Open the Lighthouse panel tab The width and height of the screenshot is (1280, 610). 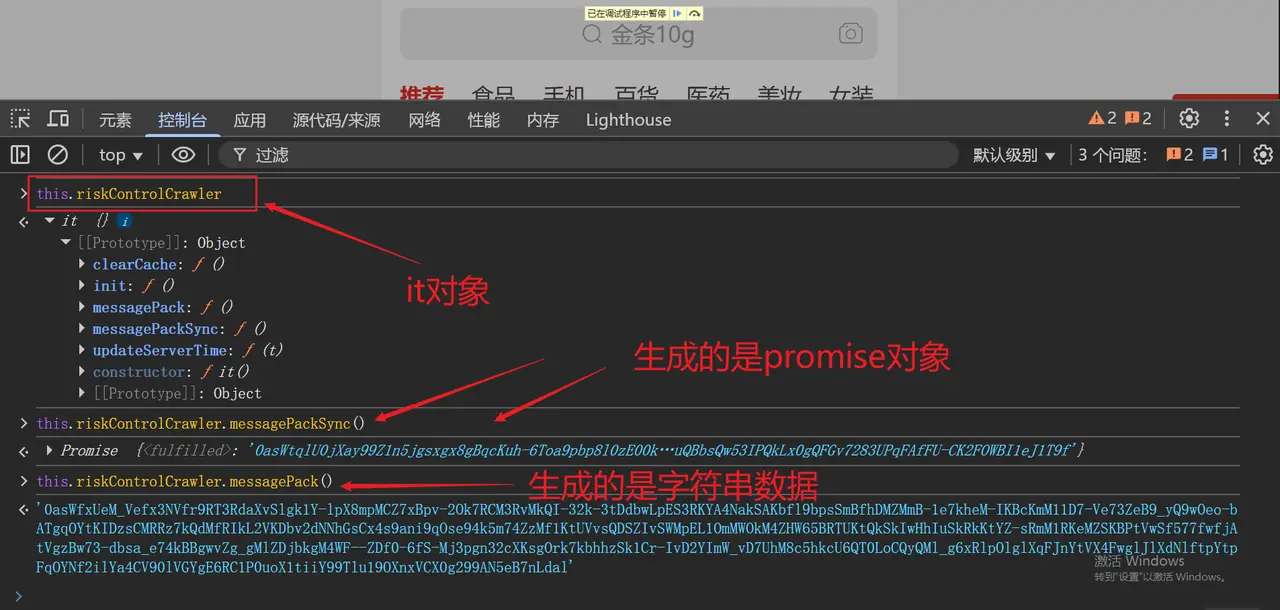coord(627,119)
